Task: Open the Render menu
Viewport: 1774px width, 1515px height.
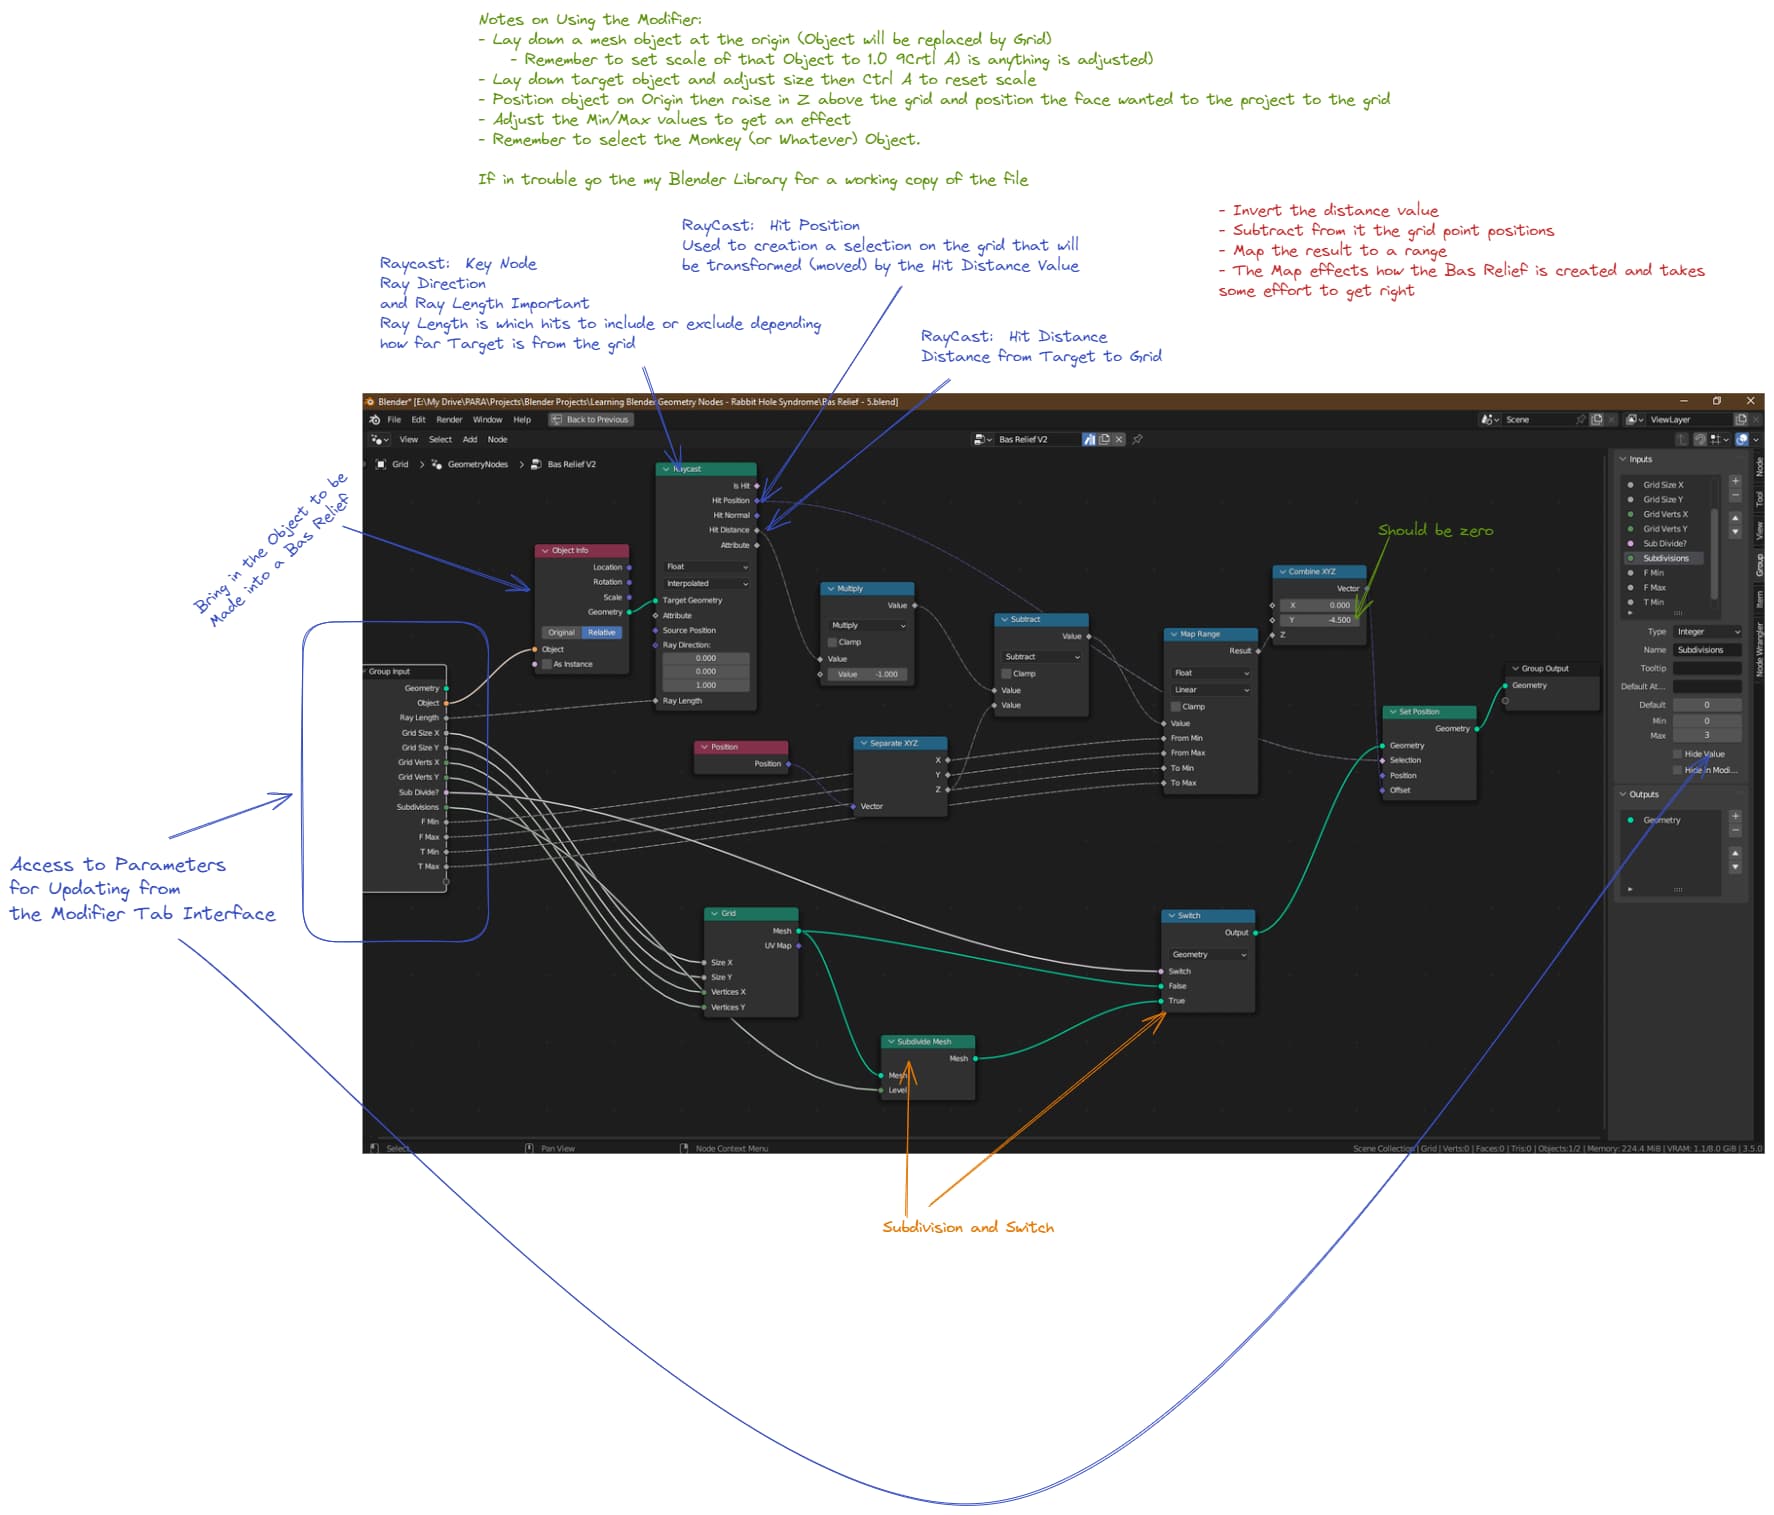Action: click(449, 420)
